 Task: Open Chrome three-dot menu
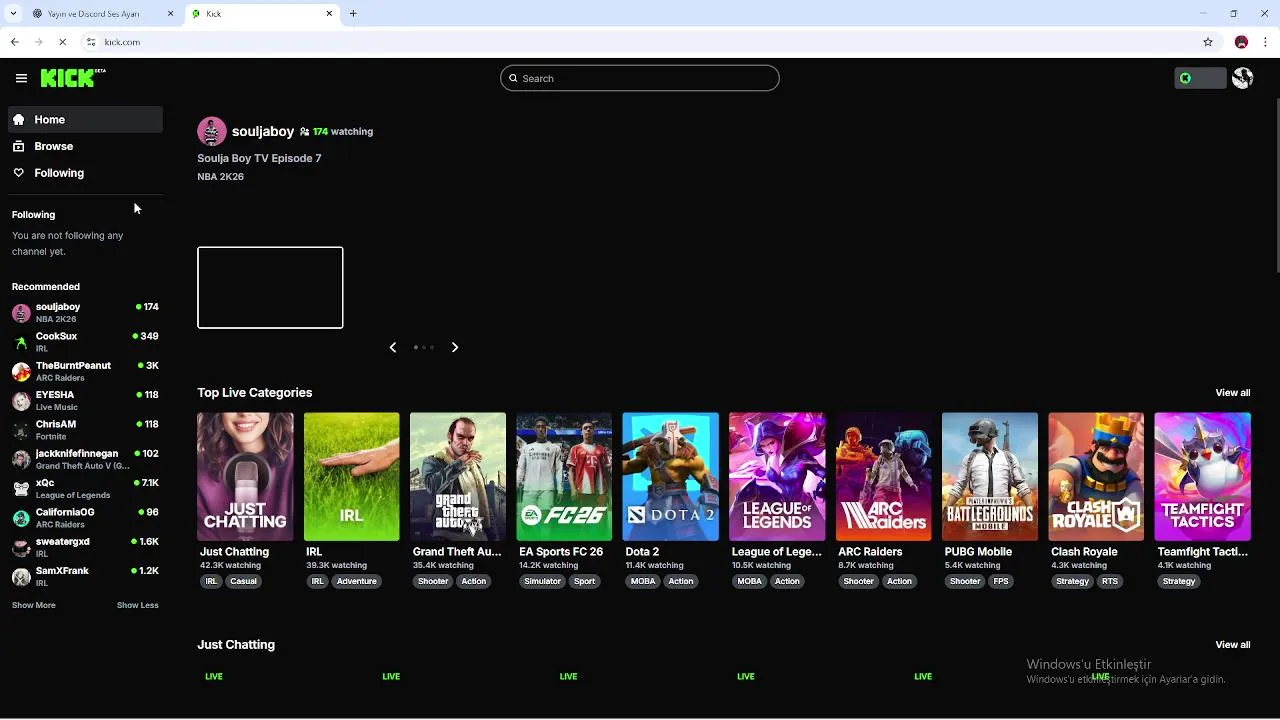tap(1266, 42)
